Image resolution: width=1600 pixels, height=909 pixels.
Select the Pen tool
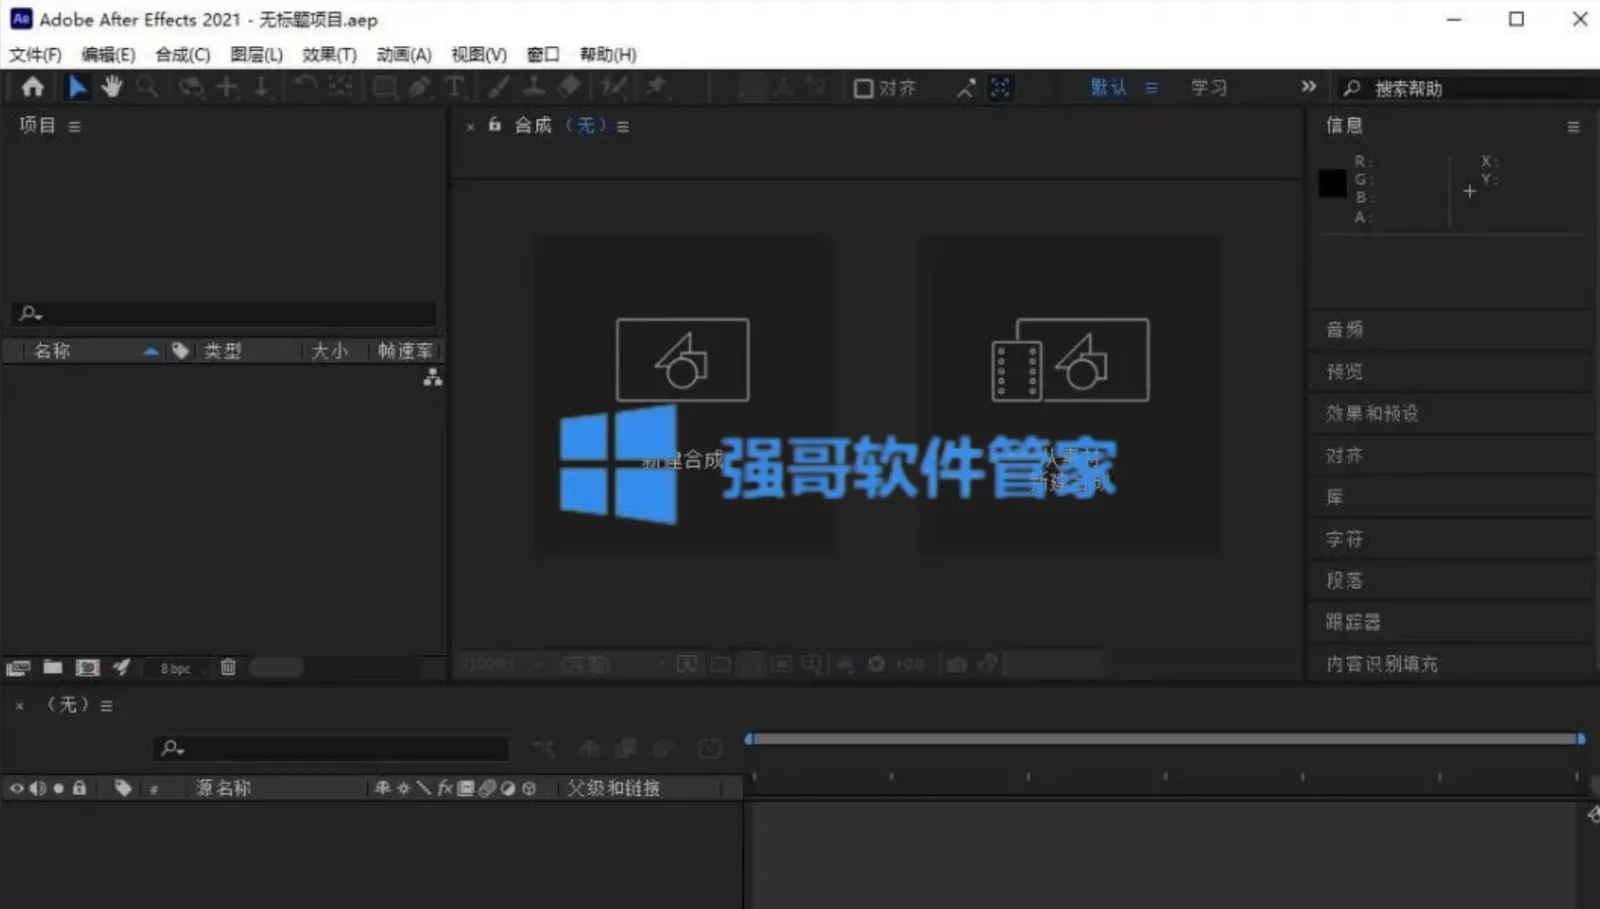(420, 87)
